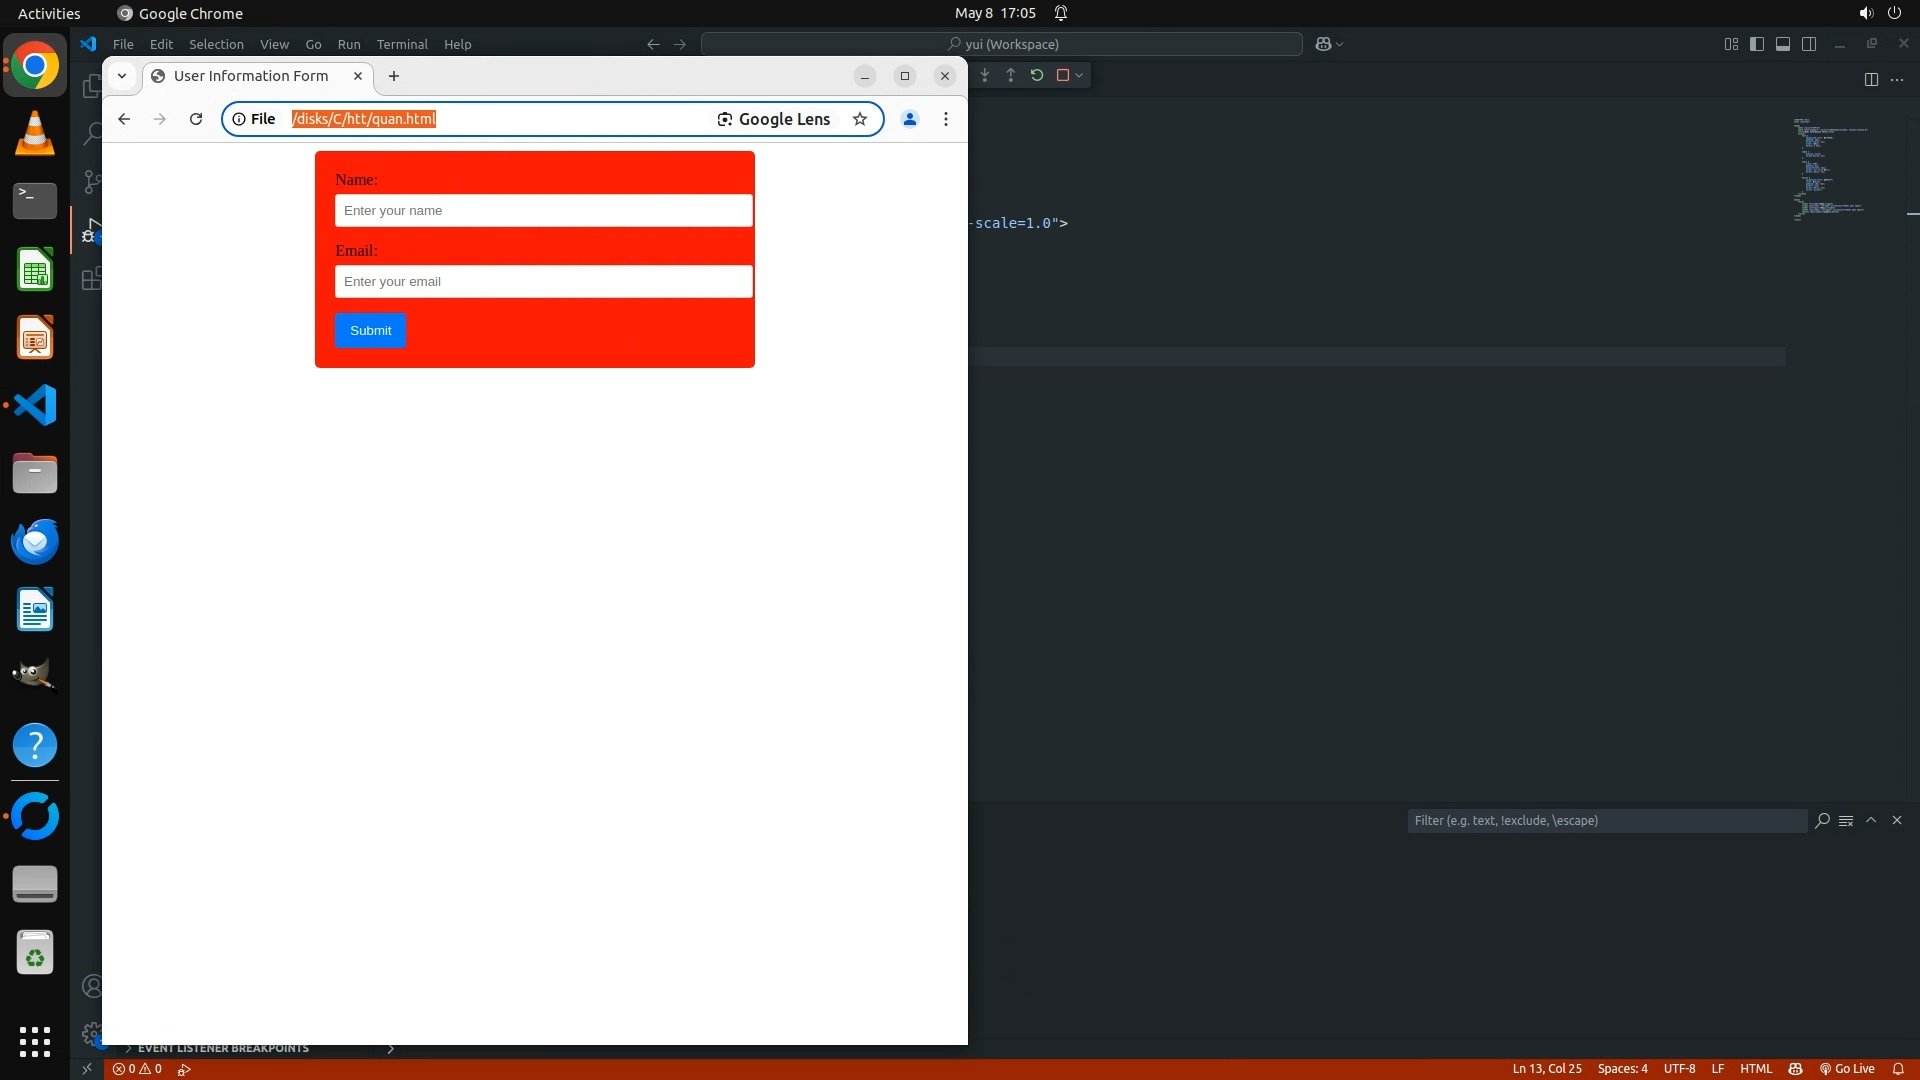Click the Copilot icon in title bar
The image size is (1920, 1080).
1323,44
